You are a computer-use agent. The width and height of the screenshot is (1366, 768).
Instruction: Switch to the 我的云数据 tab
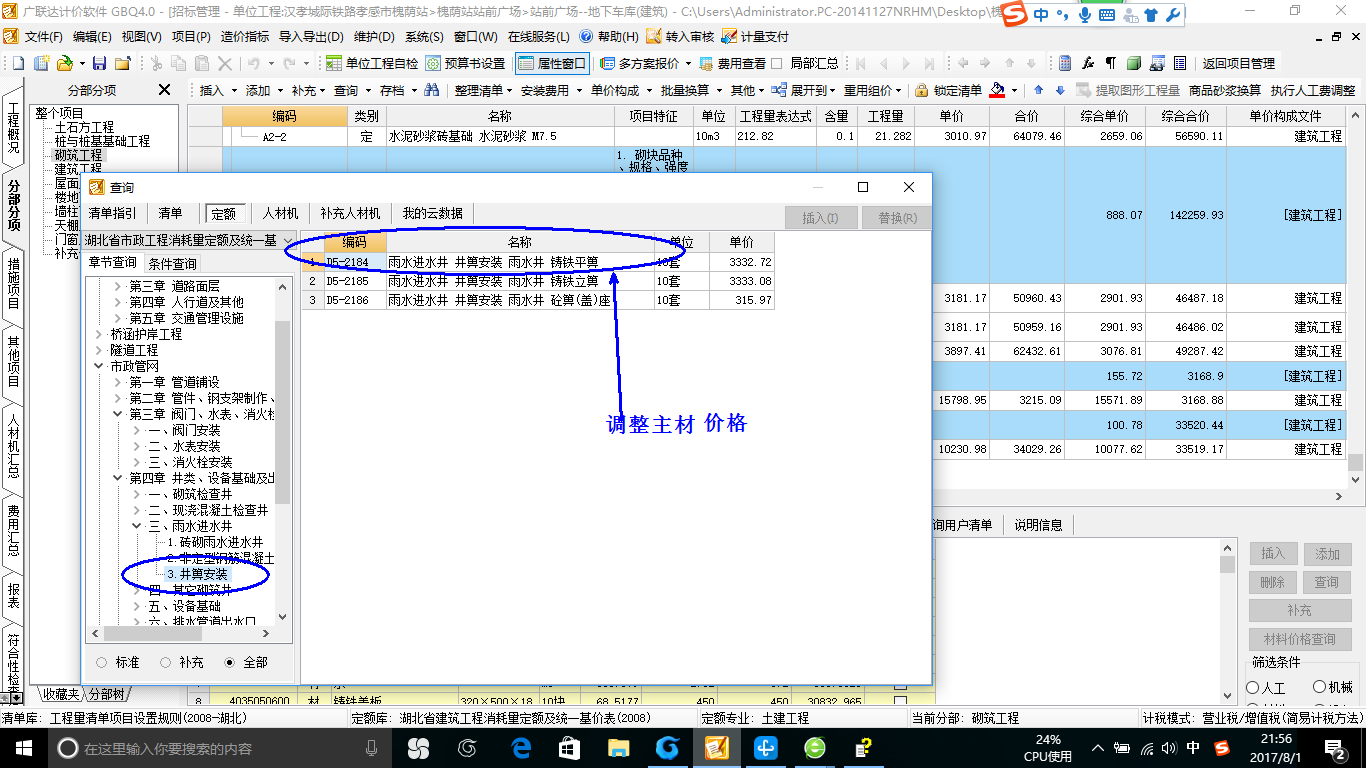tap(432, 213)
